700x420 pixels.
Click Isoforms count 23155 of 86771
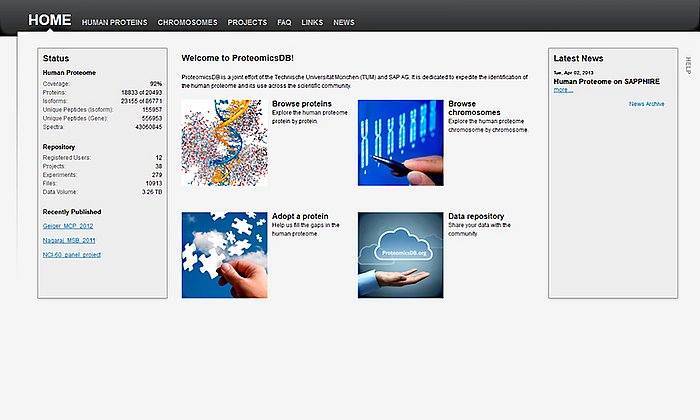point(142,101)
